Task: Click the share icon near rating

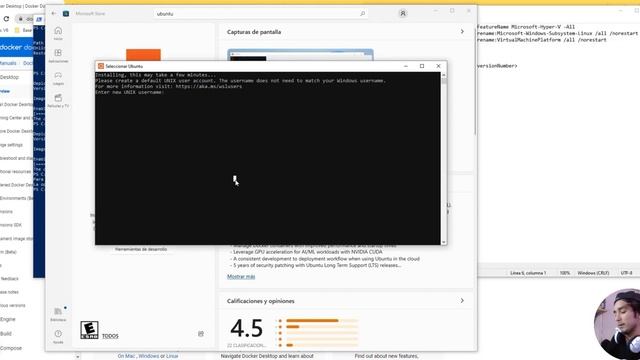Action: click(201, 334)
